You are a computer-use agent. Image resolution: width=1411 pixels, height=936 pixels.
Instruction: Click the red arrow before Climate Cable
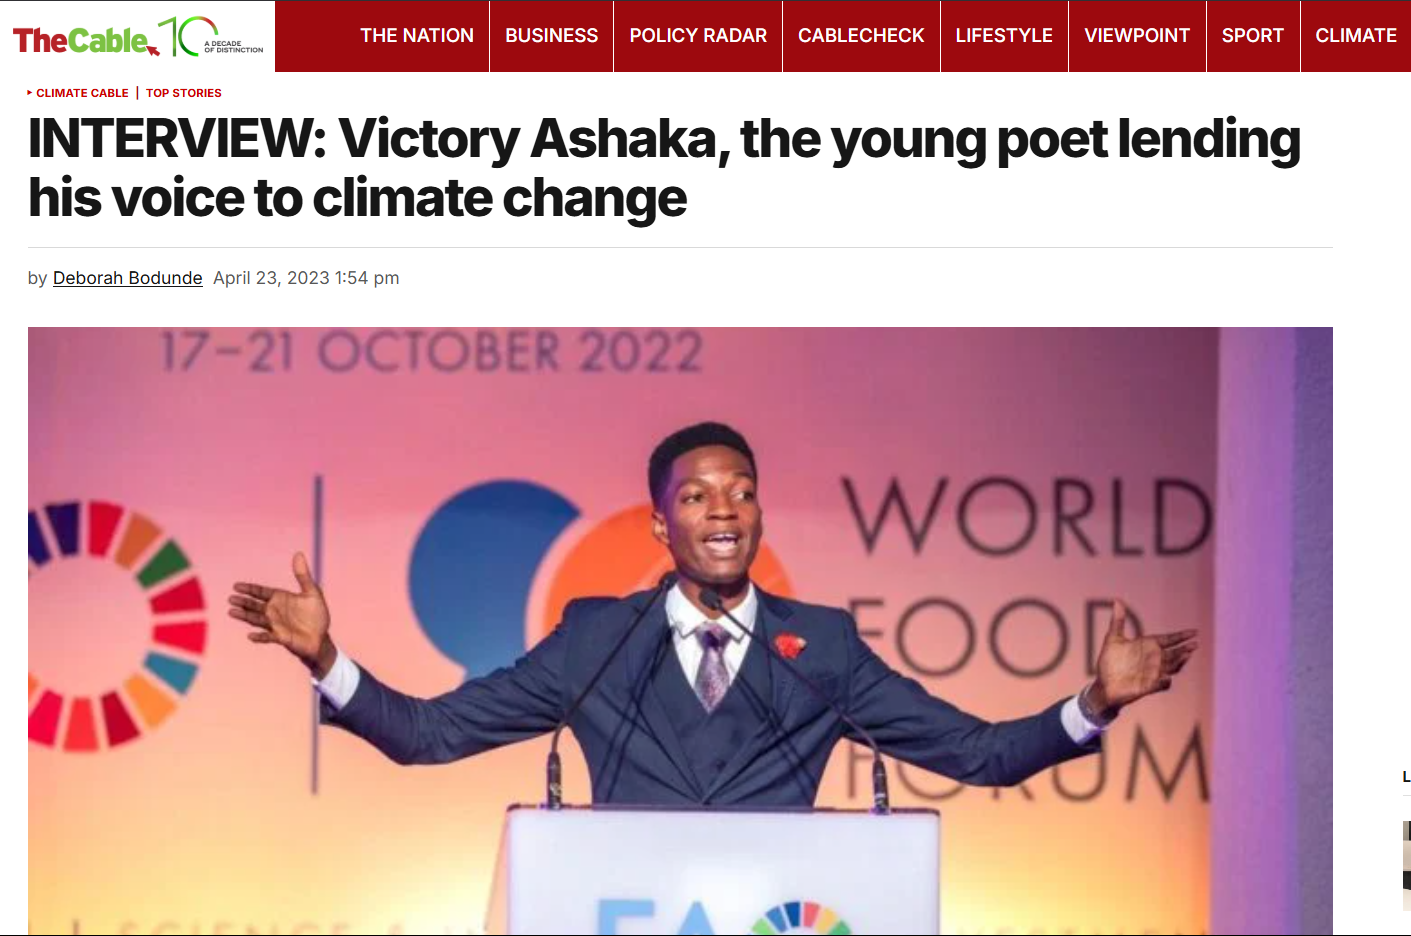point(30,93)
